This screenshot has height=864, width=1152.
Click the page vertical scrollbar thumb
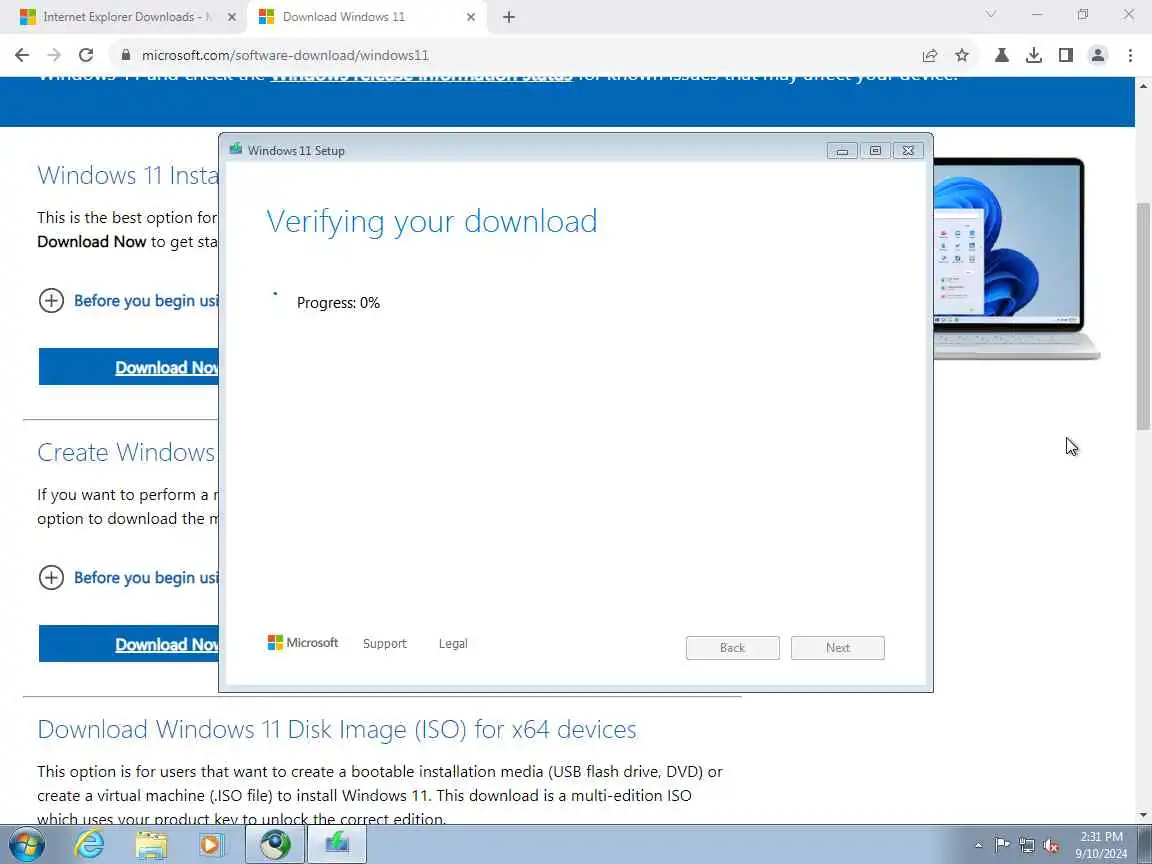[1143, 316]
